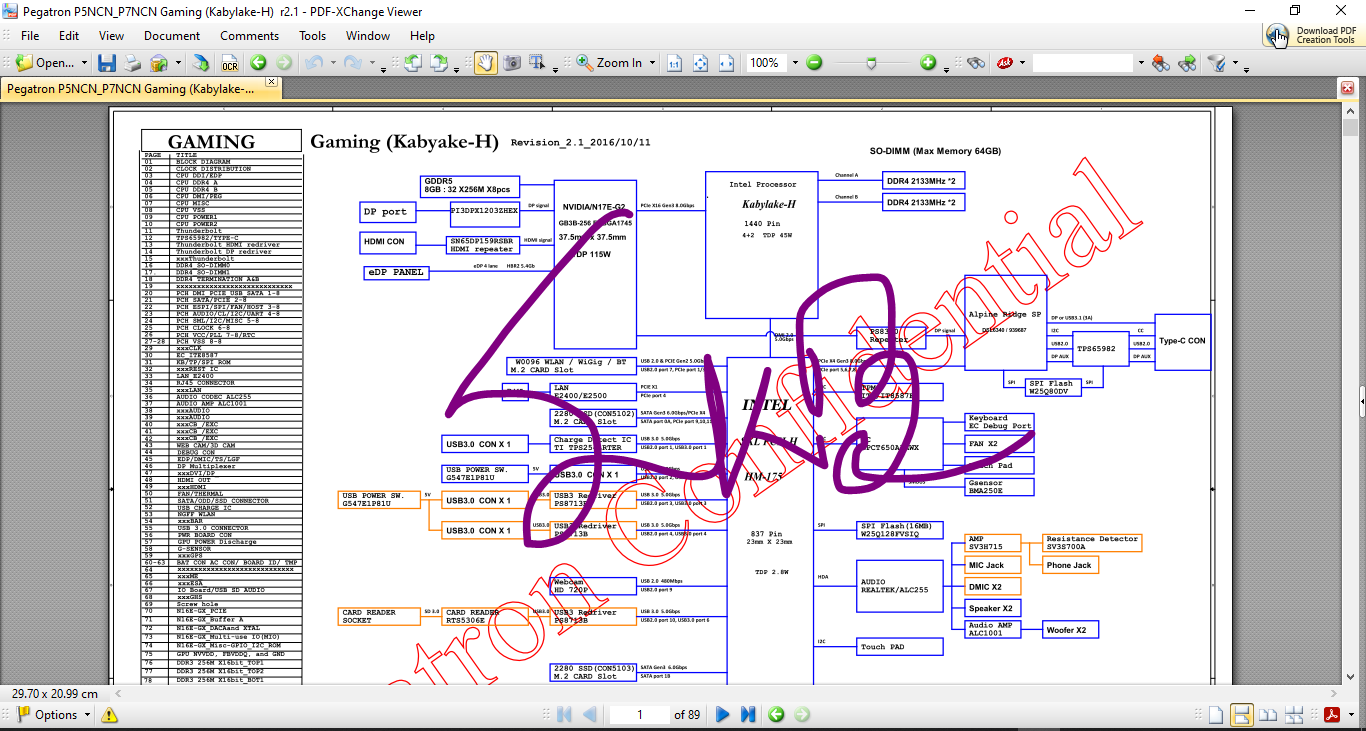The height and width of the screenshot is (731, 1366).
Task: Click the search options funnel icon
Action: click(1216, 62)
